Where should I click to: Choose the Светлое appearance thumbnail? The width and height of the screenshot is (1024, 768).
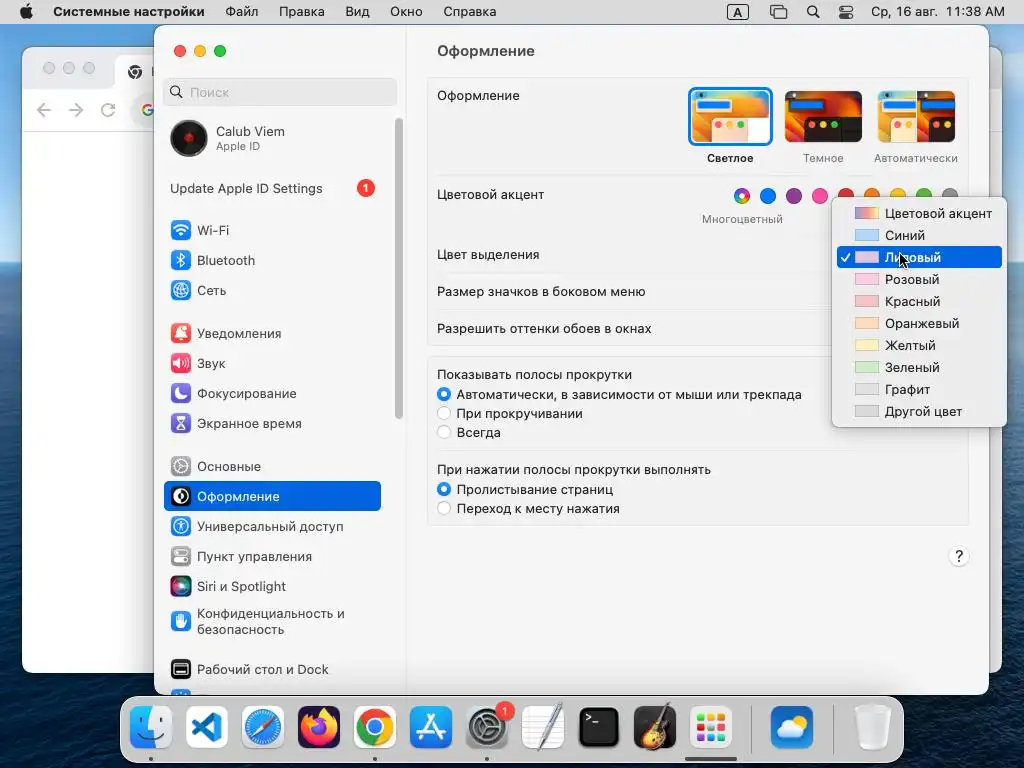[730, 116]
